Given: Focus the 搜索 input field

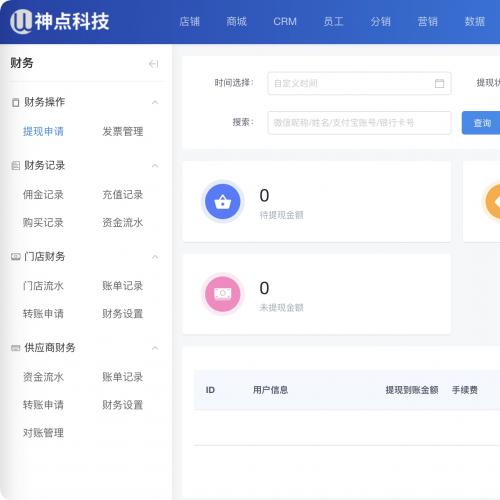Looking at the screenshot, I should [359, 123].
